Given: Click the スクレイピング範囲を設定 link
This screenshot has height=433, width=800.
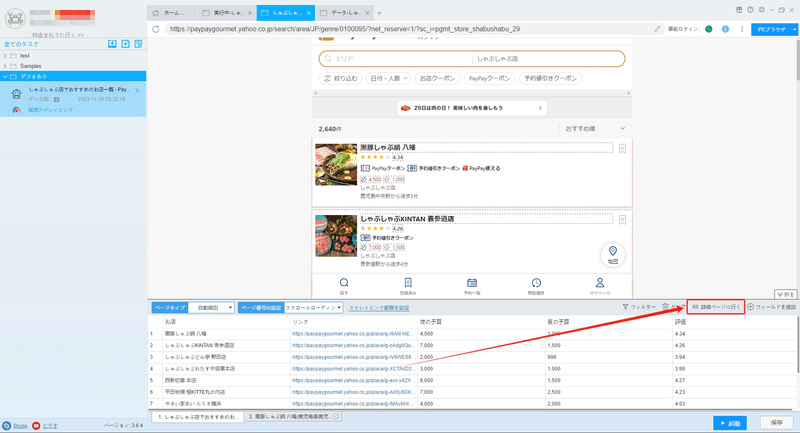Looking at the screenshot, I should tap(379, 308).
